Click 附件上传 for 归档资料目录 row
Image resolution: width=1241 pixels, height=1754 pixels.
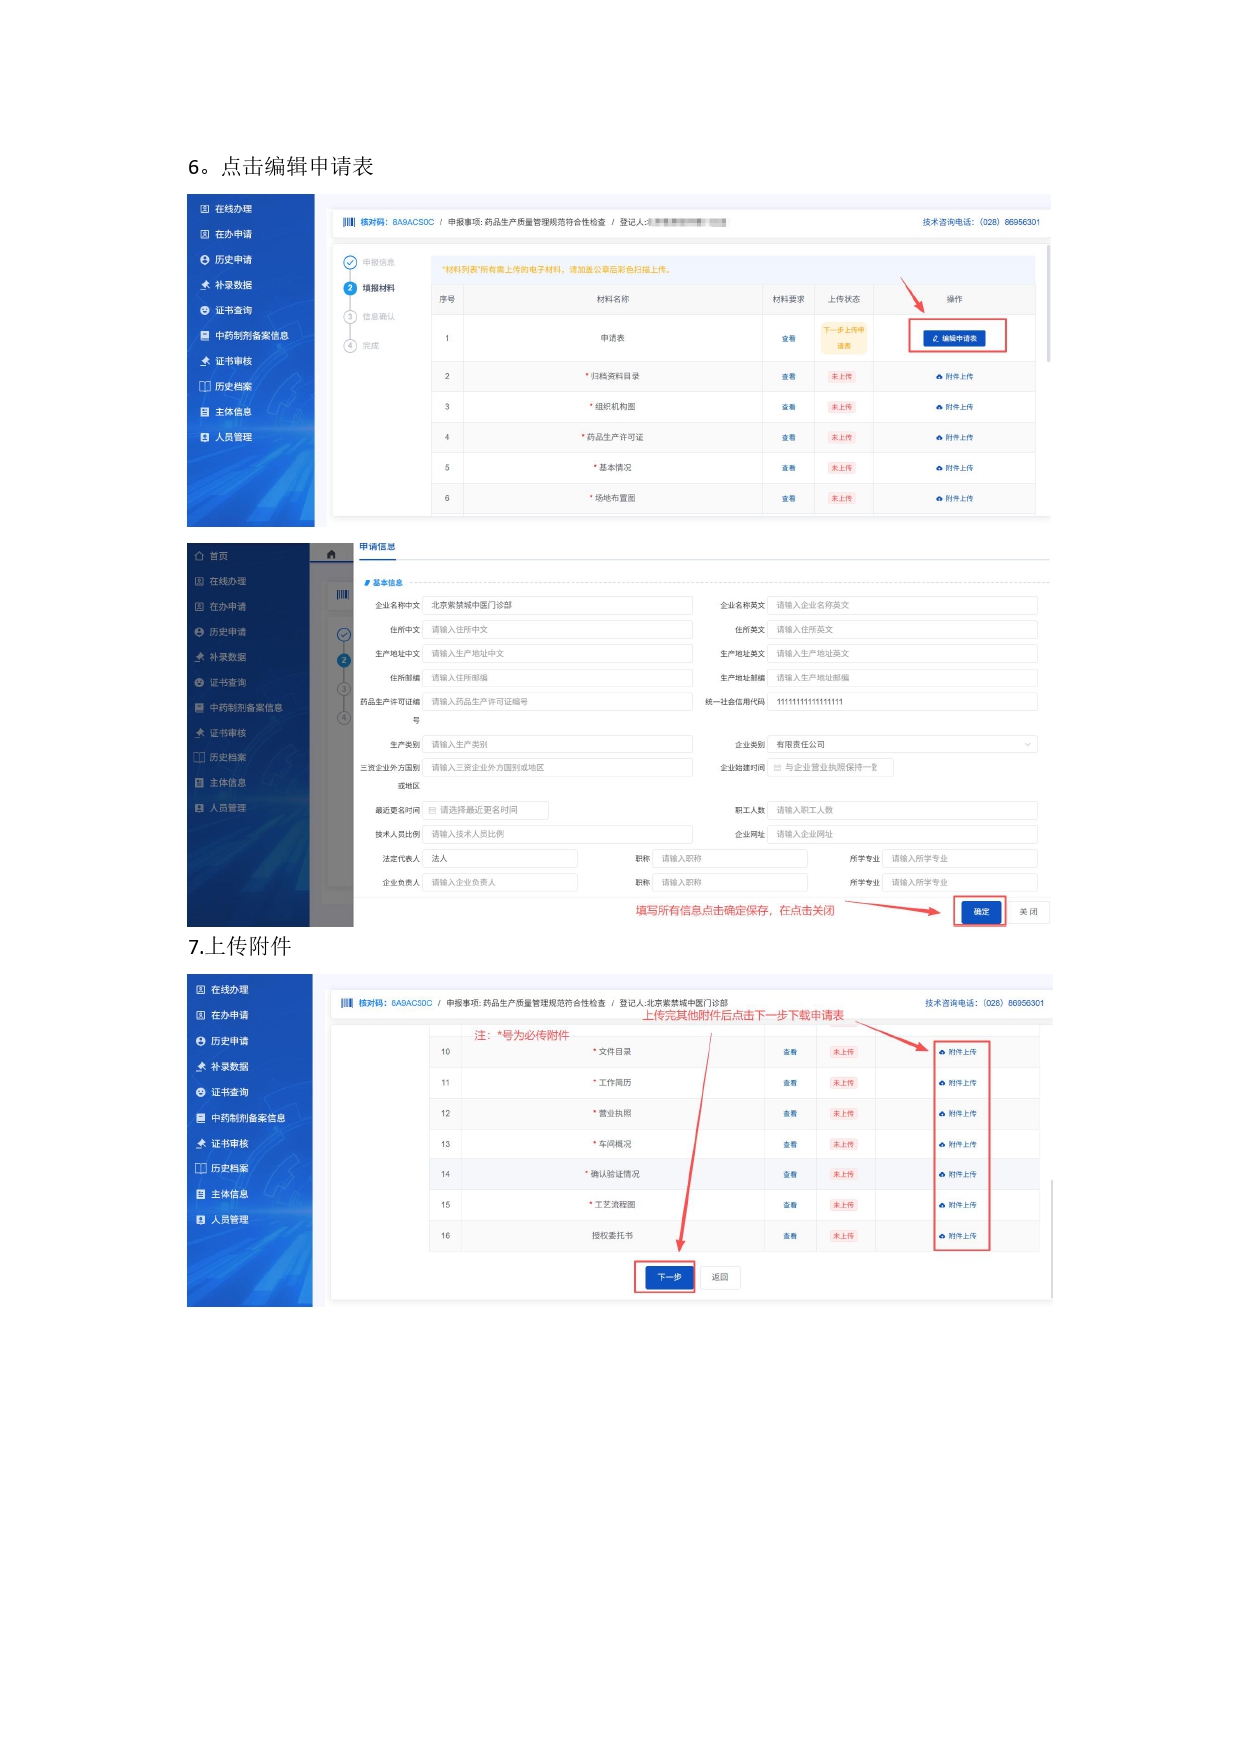(954, 377)
